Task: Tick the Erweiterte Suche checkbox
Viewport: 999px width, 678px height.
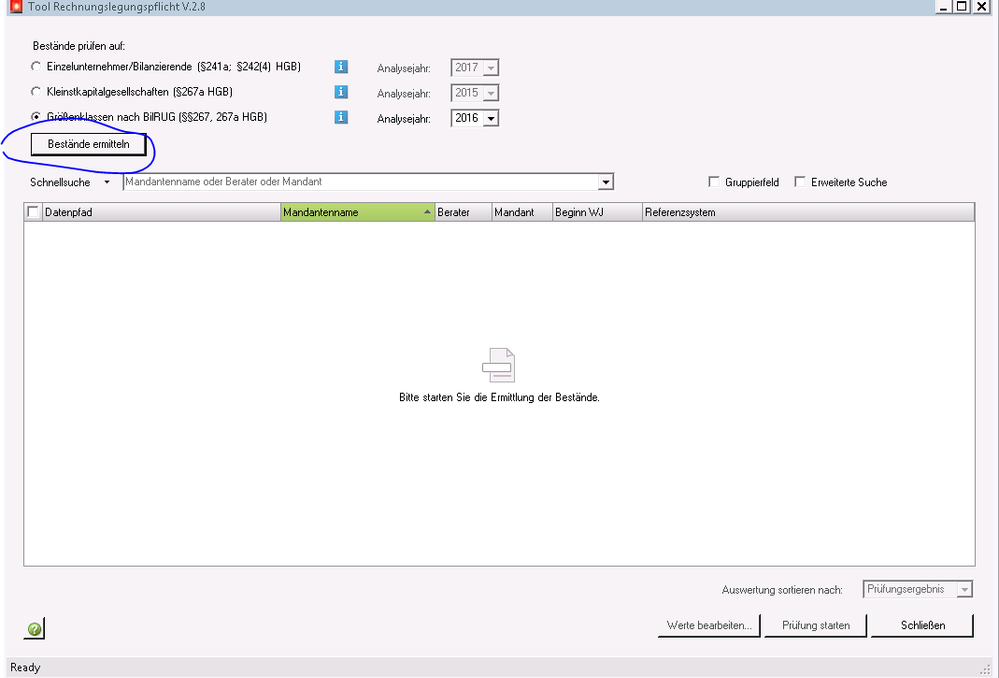Action: click(799, 182)
